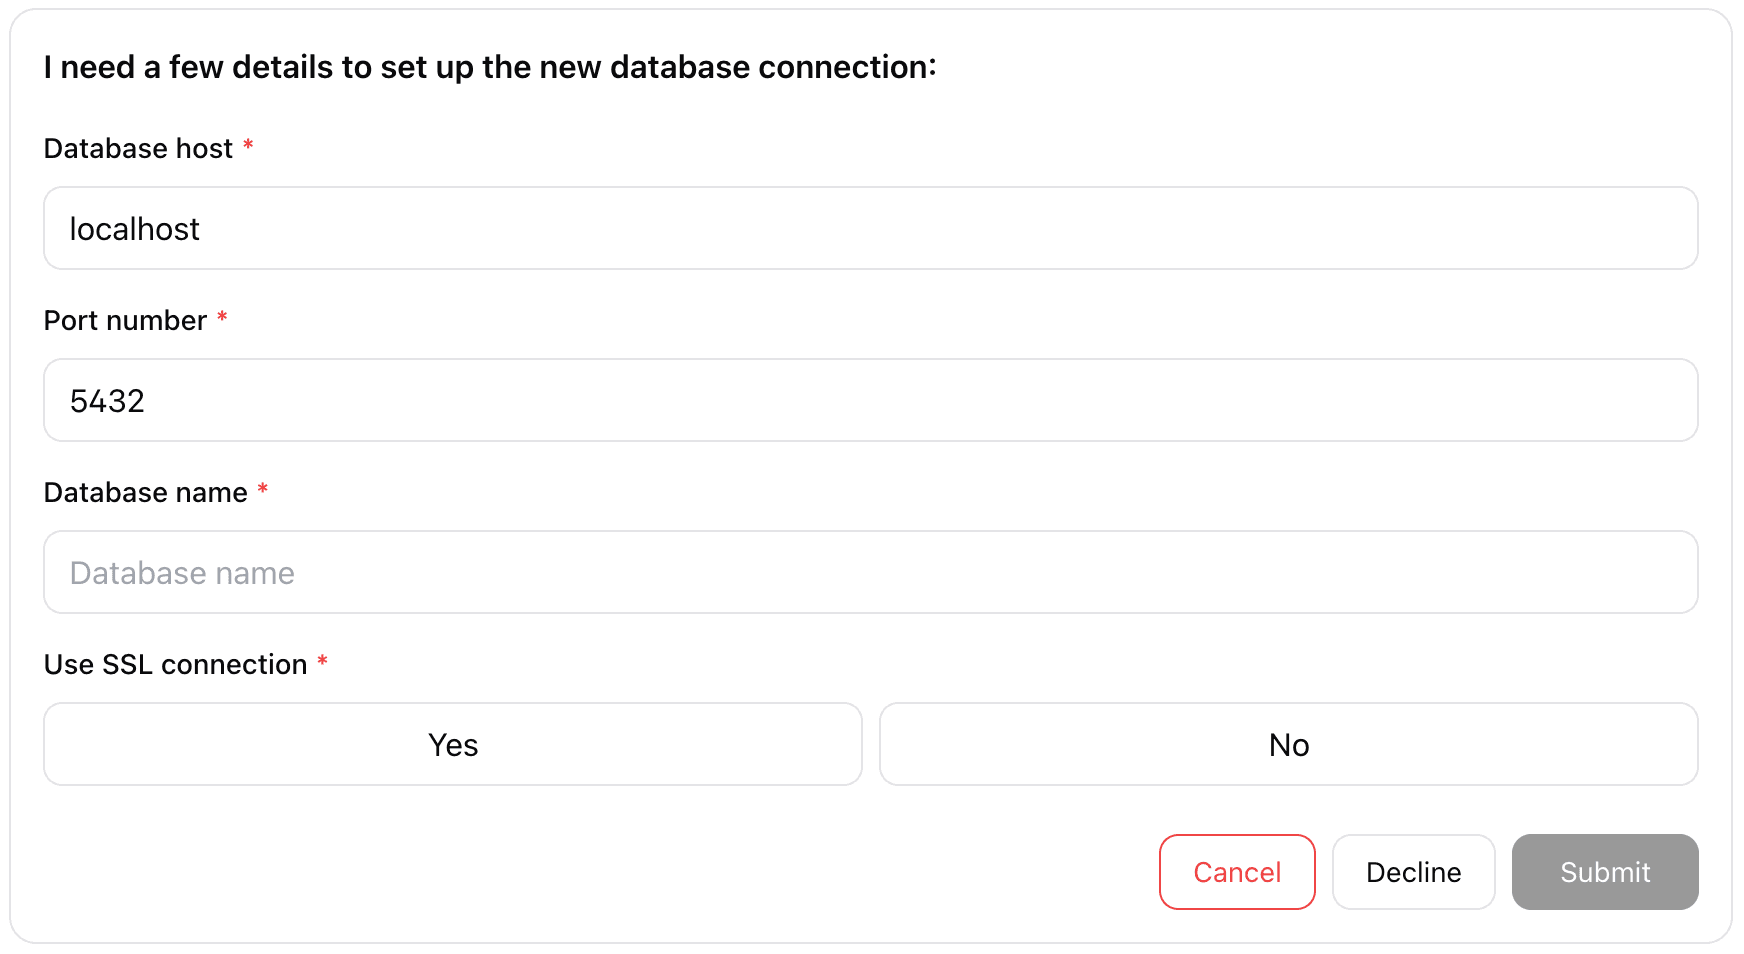Choose No for SSL connection

coord(1288,744)
